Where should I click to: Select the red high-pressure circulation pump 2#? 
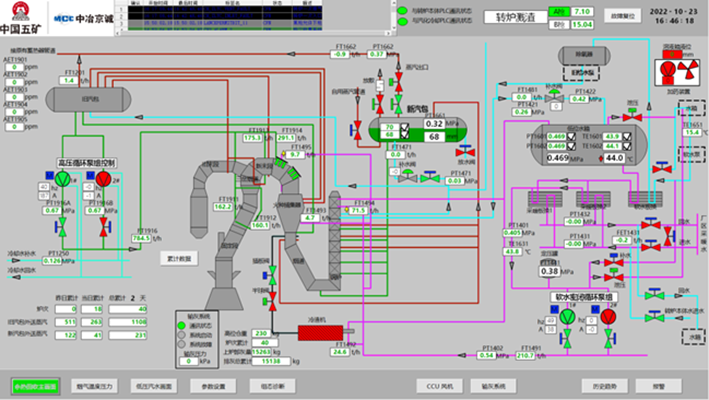104,179
